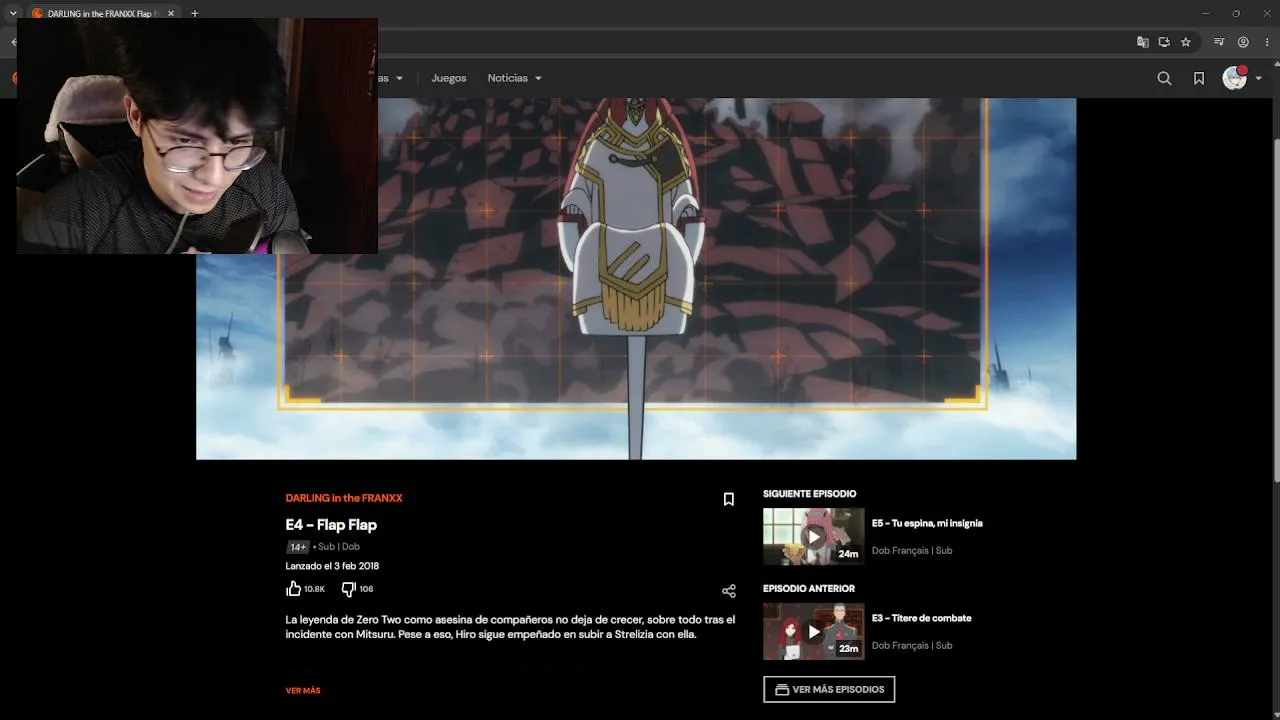1280x720 pixels.
Task: Click the 14+ age rating badge
Action: 297,547
